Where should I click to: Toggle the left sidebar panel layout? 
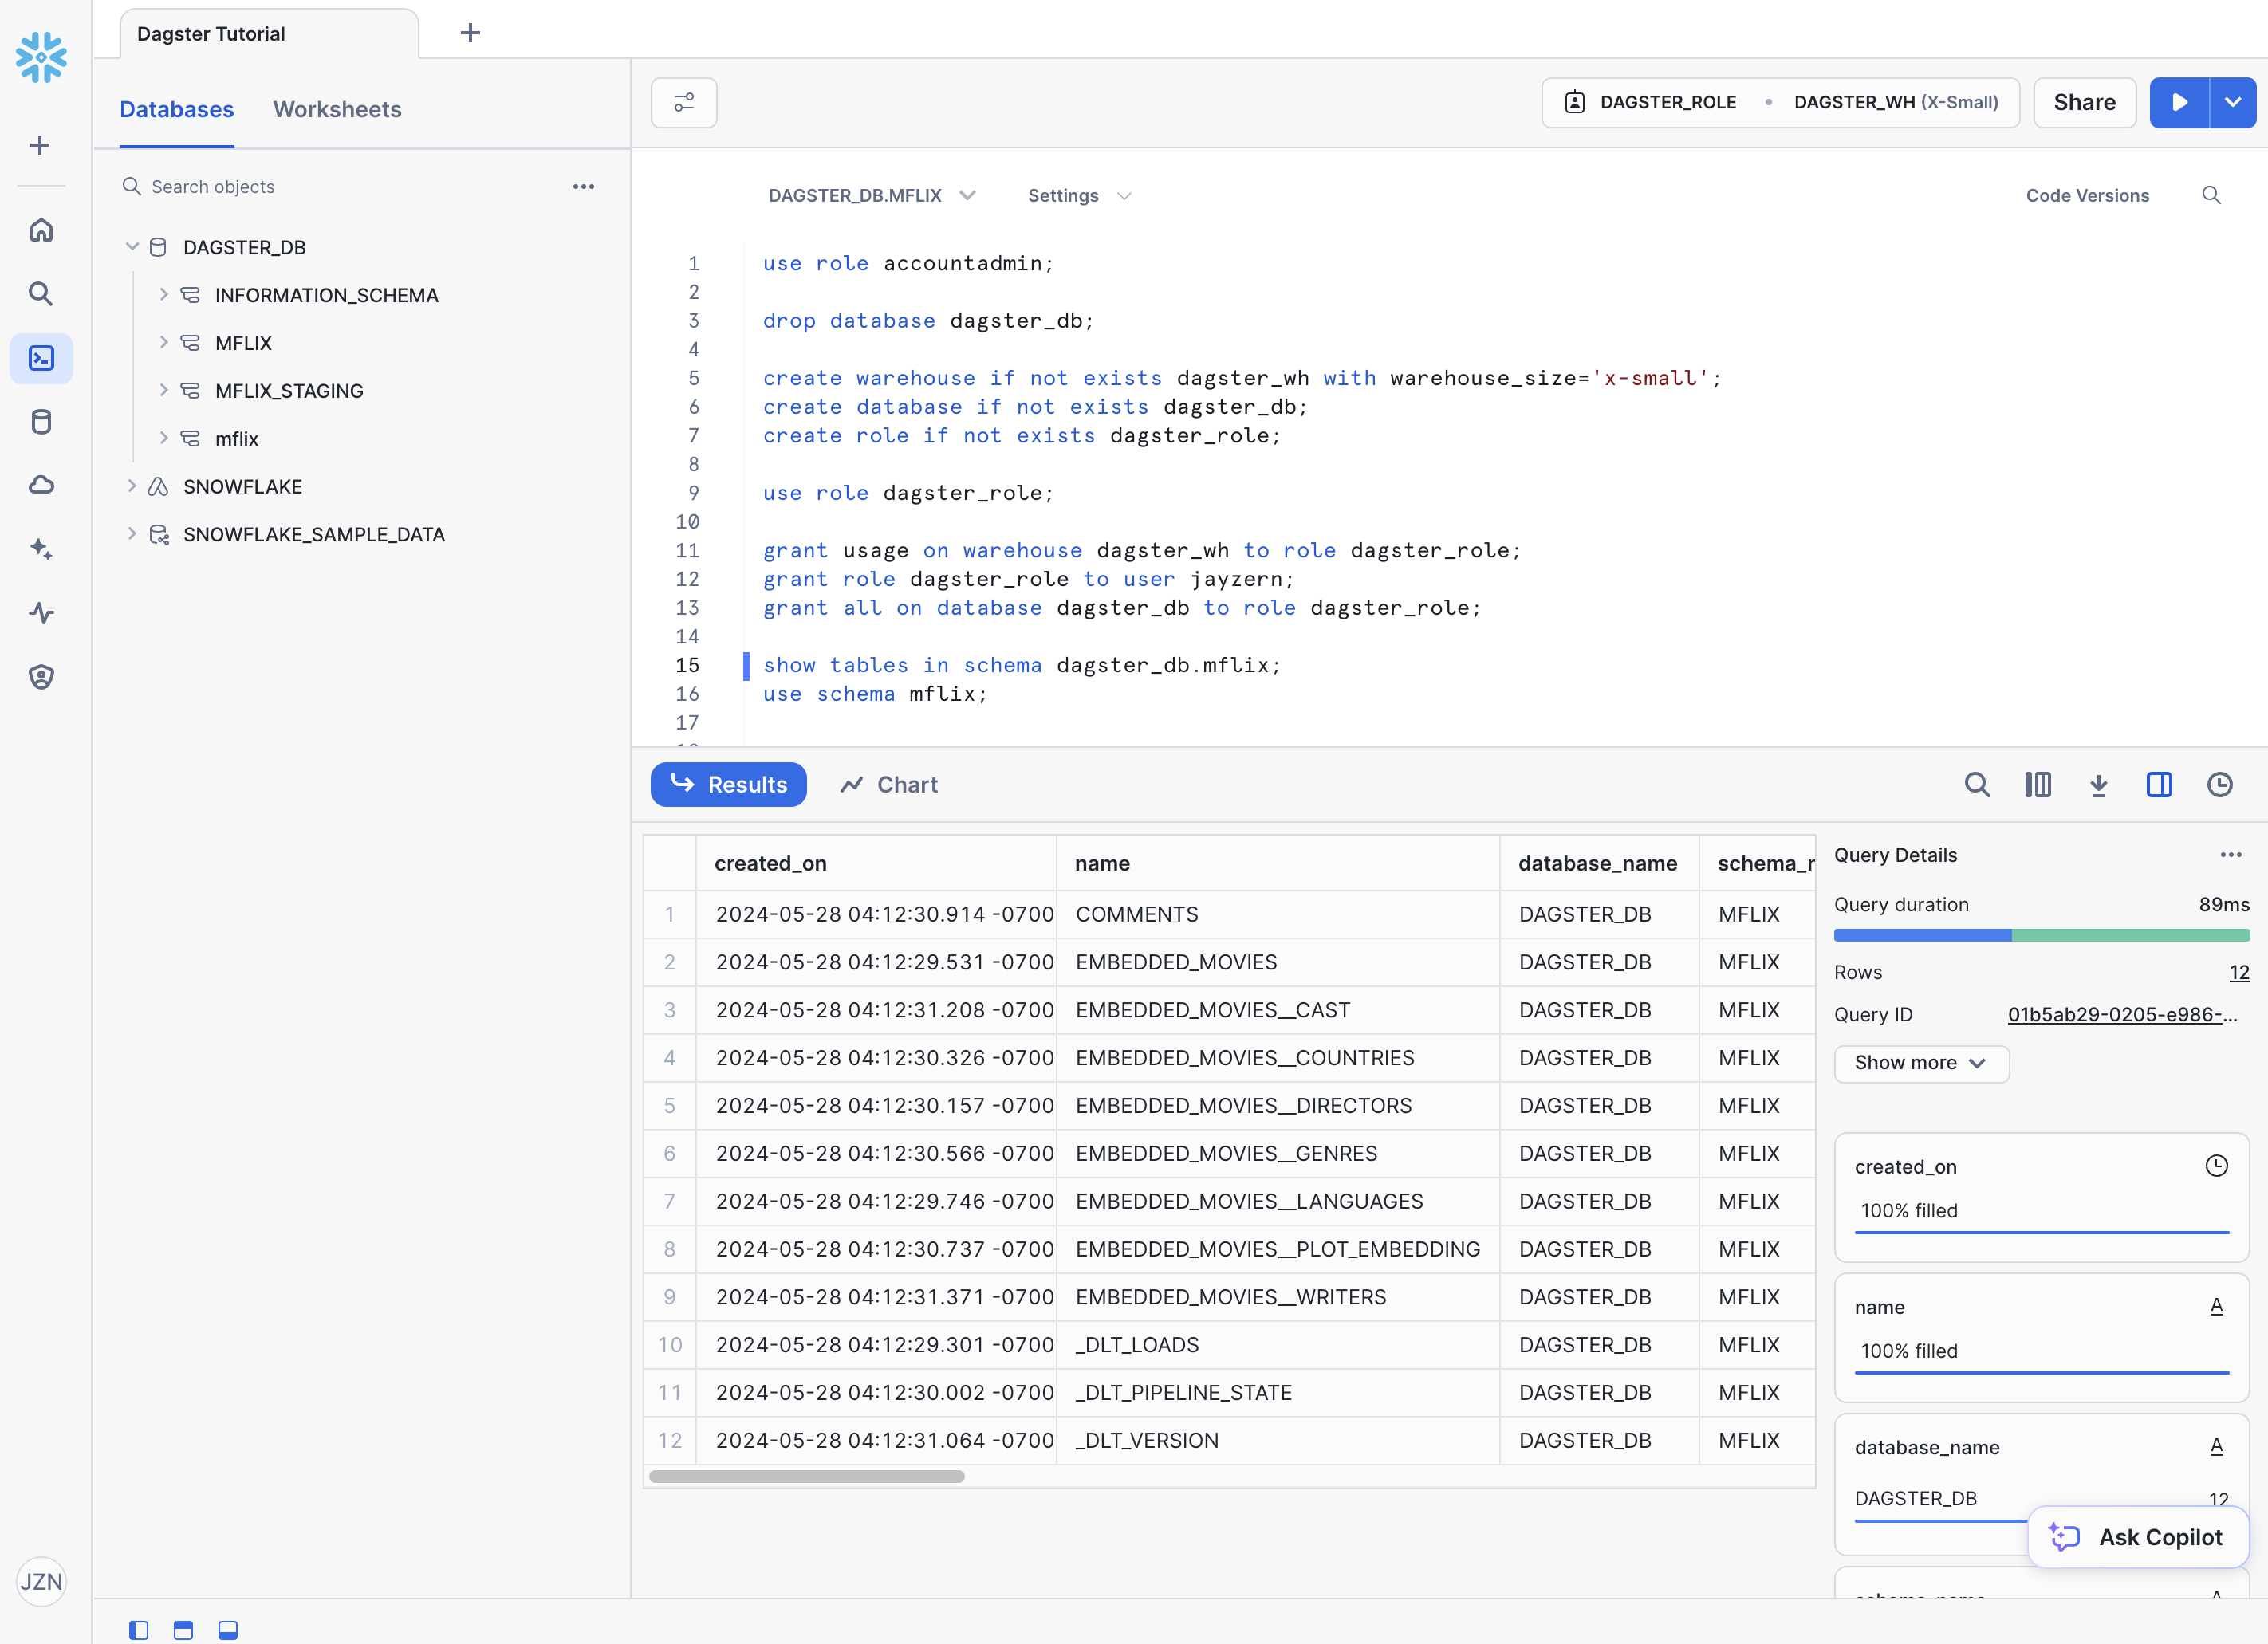pyautogui.click(x=139, y=1630)
